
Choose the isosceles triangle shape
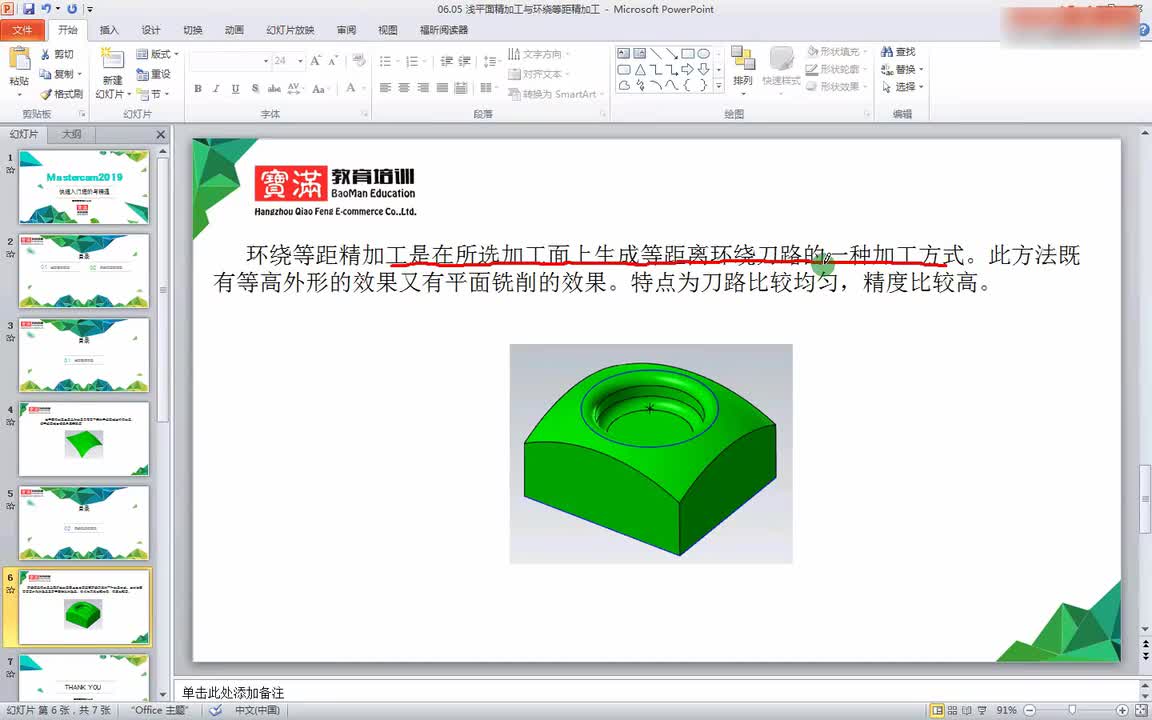[x=640, y=70]
